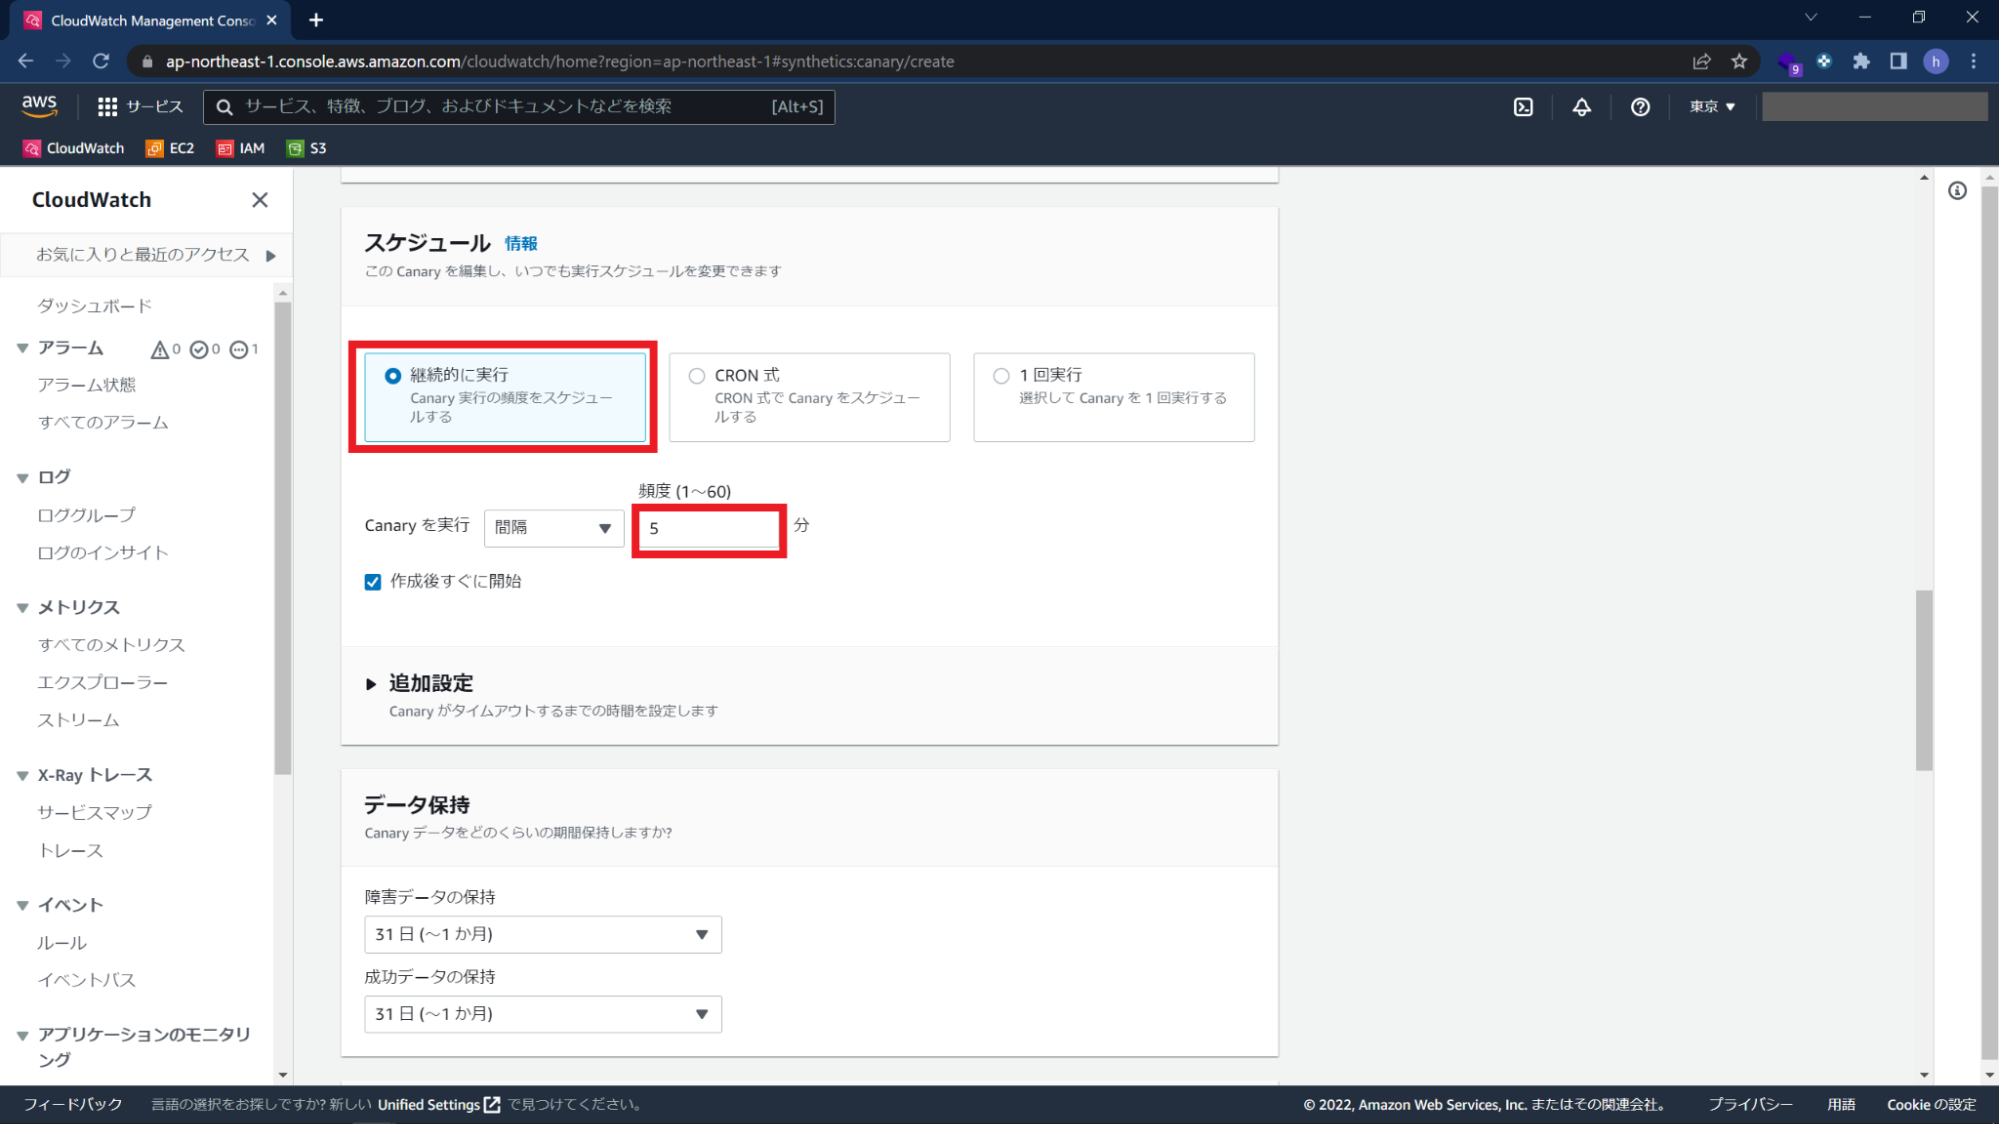Click the sidebar scrollbar down arrow
This screenshot has height=1125, width=1999.
click(283, 1075)
